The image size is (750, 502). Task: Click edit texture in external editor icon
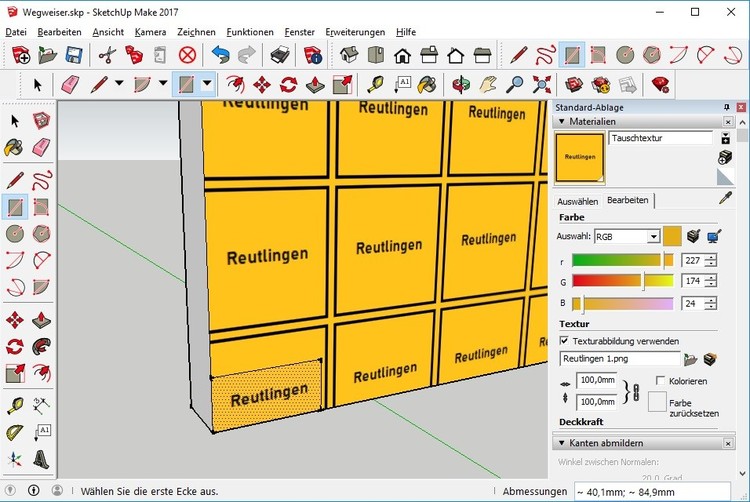pos(711,359)
